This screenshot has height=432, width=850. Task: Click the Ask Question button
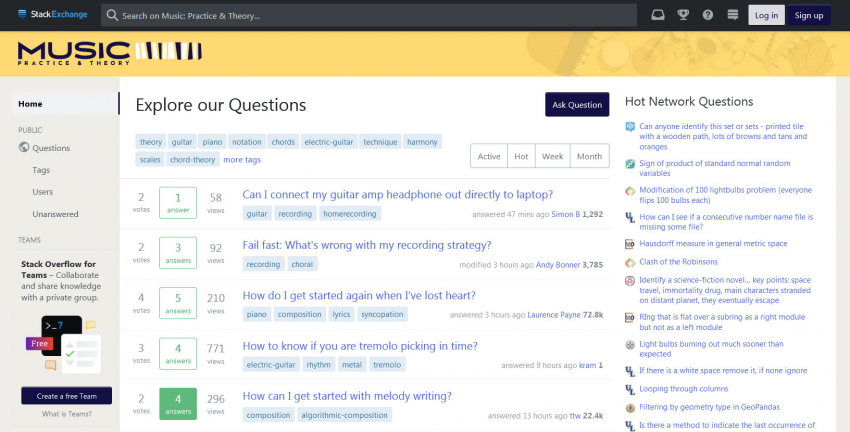[x=577, y=105]
